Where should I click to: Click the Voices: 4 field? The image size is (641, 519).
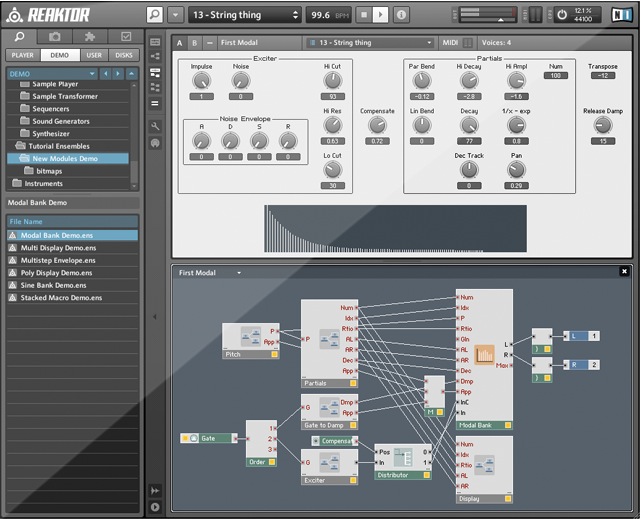496,43
